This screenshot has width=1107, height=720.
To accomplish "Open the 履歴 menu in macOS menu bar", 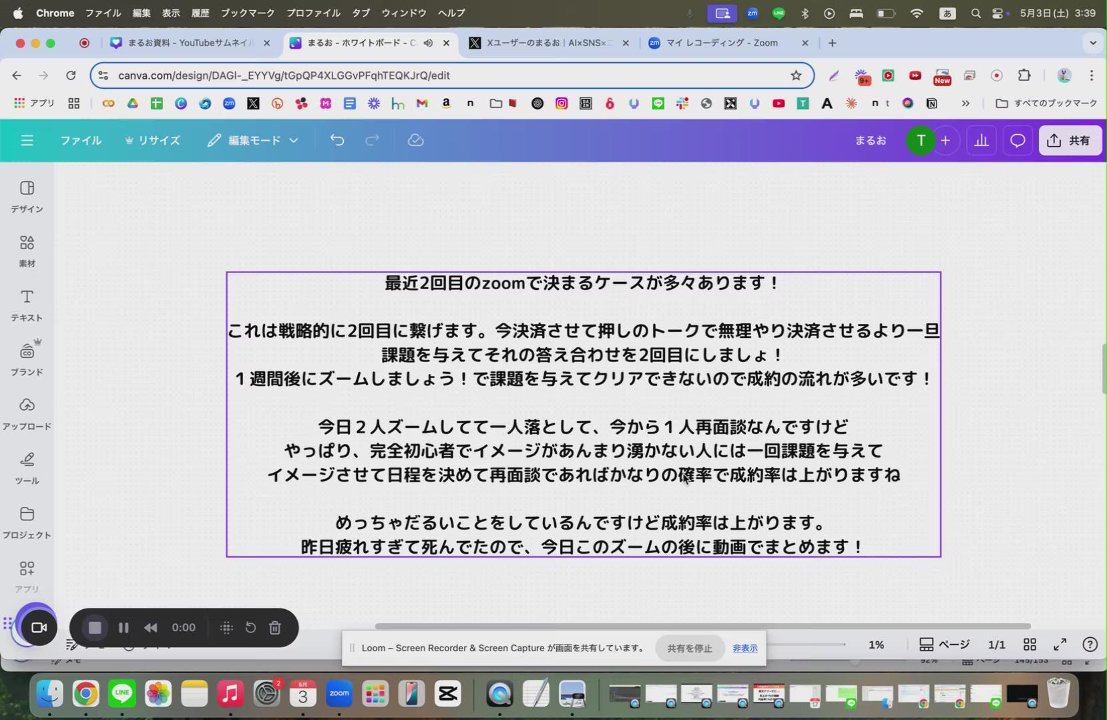I will [x=201, y=13].
